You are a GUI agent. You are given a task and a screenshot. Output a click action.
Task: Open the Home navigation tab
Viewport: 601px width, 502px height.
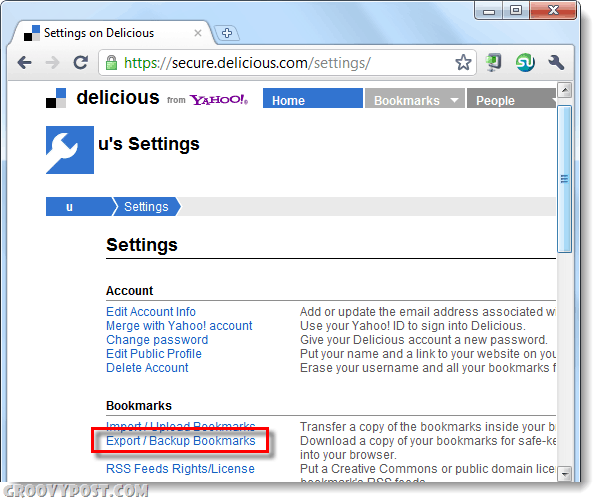click(x=313, y=98)
